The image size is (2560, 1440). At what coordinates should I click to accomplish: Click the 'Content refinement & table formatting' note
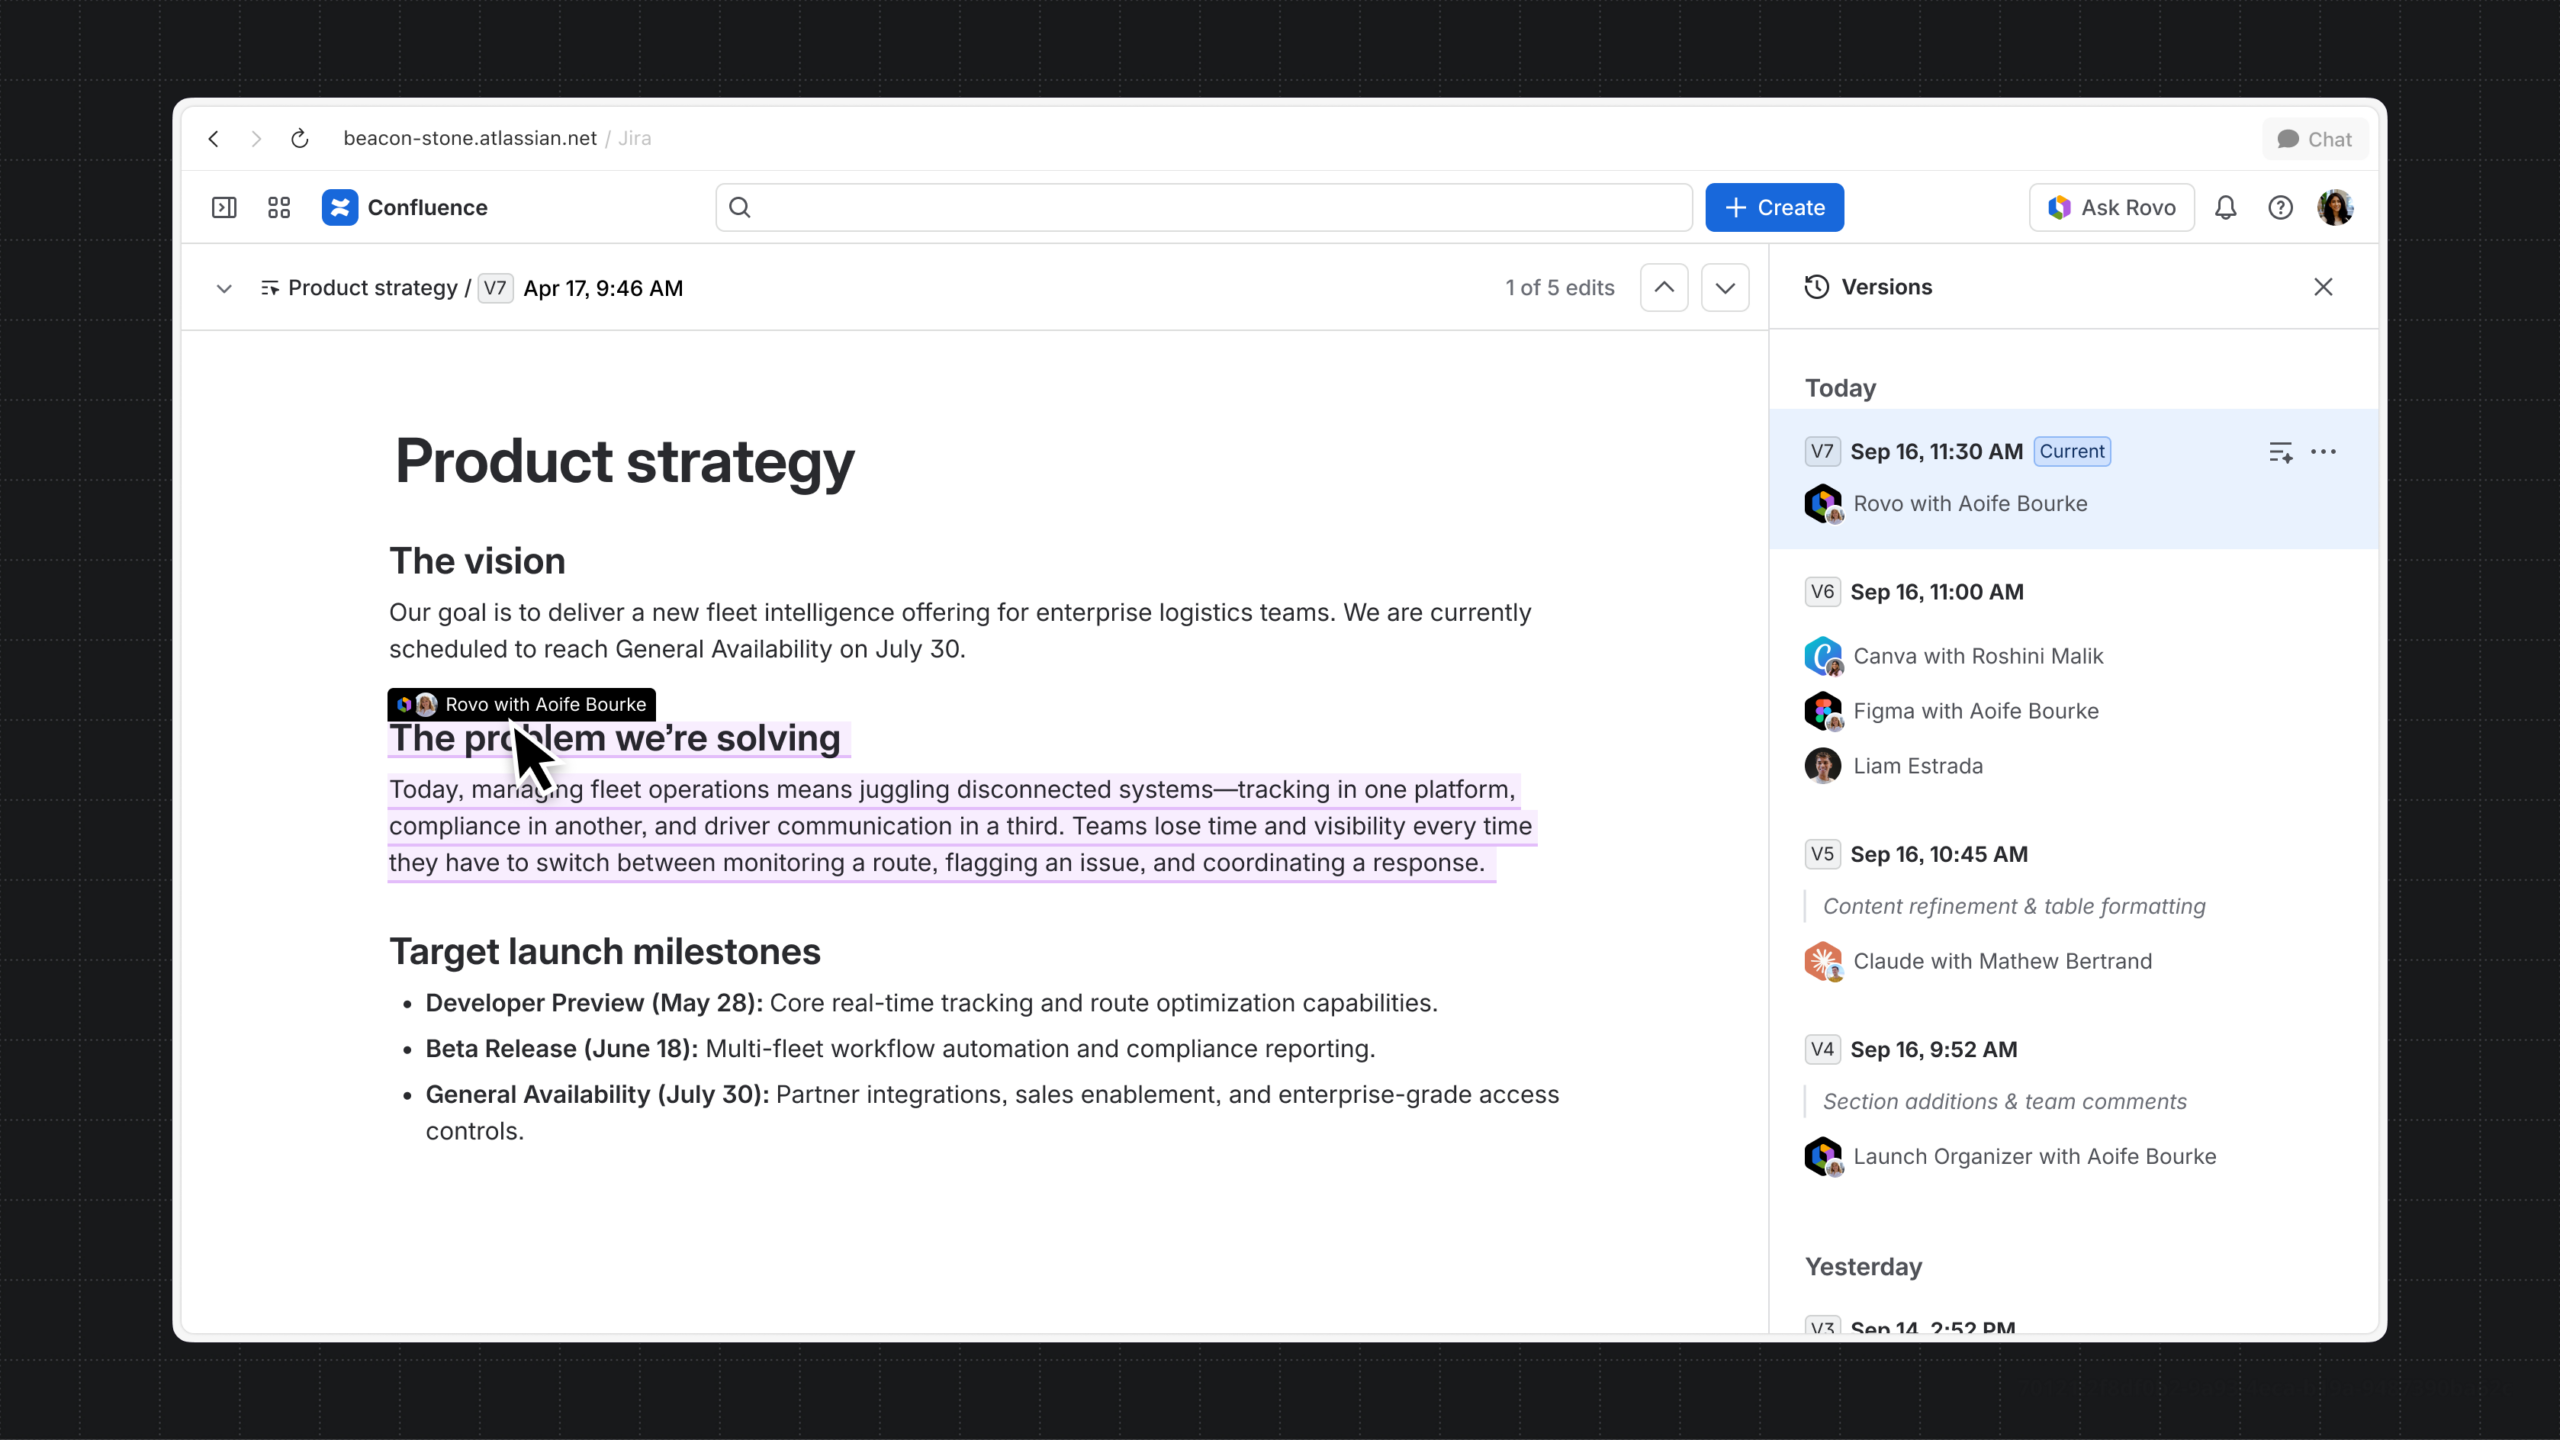(x=2014, y=906)
